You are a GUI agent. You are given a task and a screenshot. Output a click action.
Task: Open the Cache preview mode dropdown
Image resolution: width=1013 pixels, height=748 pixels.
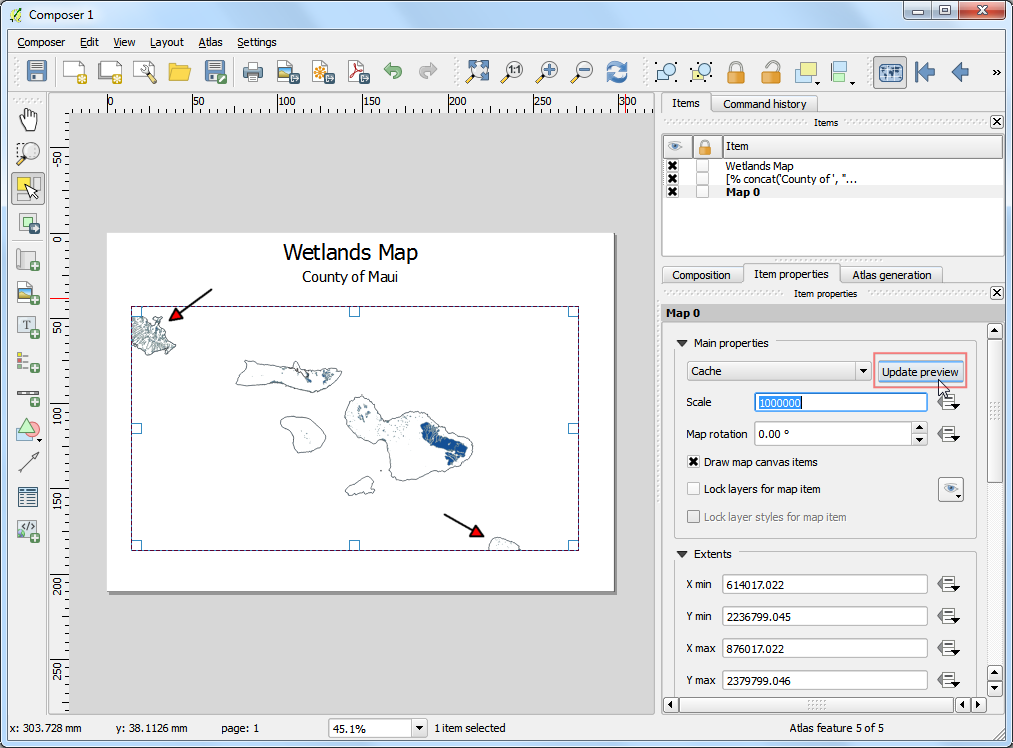(778, 371)
